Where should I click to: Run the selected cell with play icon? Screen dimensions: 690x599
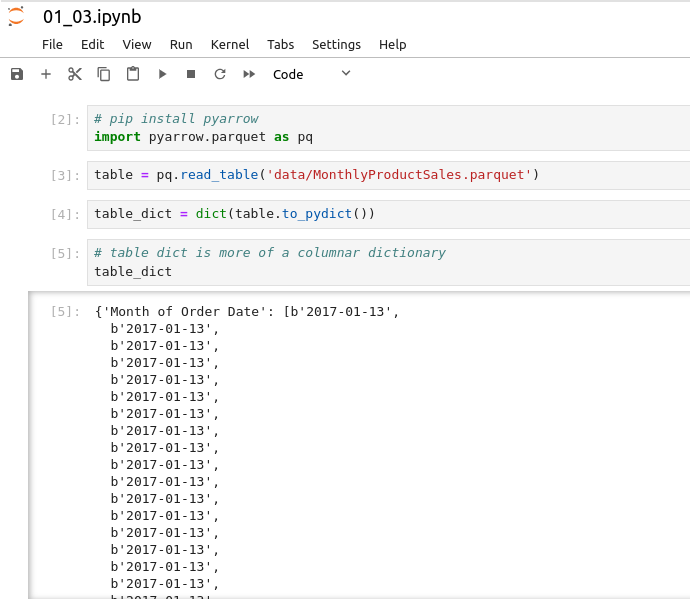tap(162, 74)
